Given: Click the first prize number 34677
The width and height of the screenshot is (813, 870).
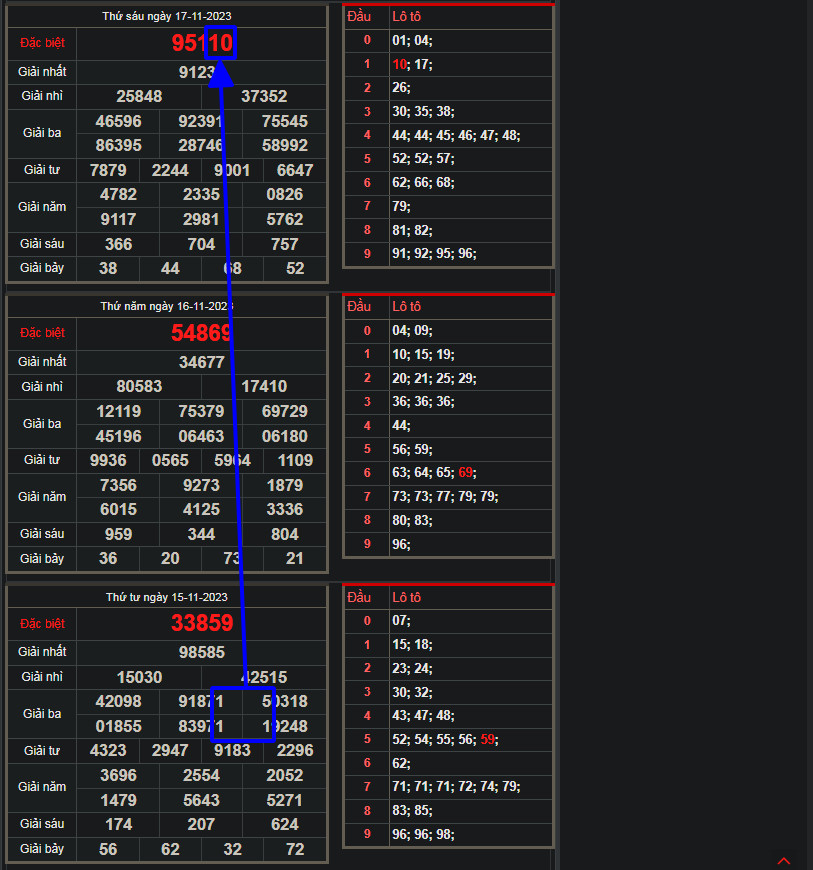Looking at the screenshot, I should click(202, 362).
